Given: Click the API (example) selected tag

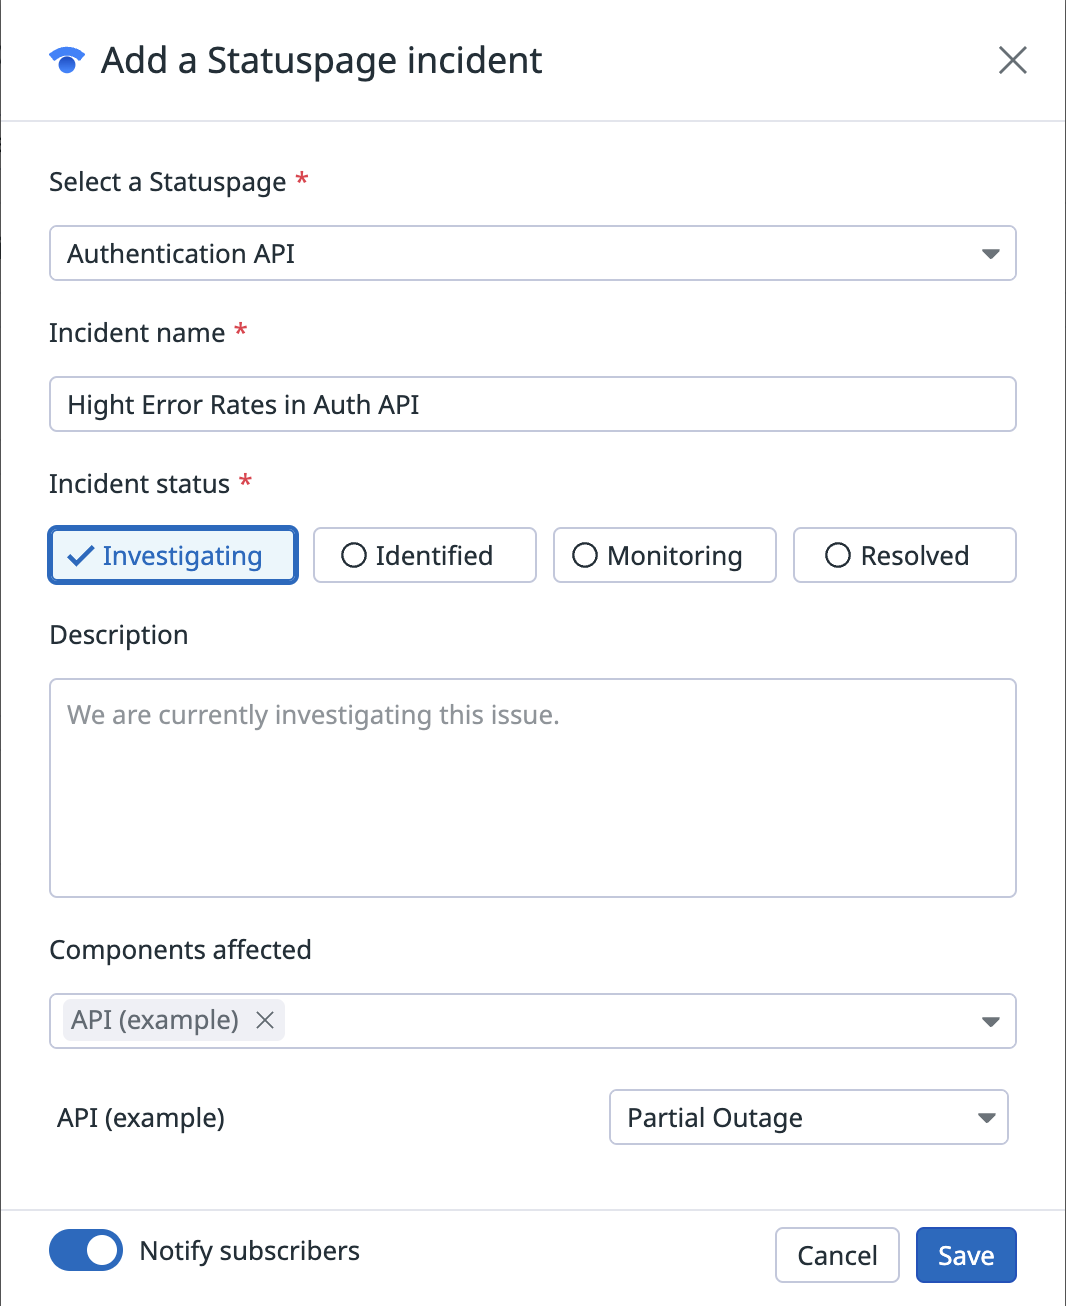Looking at the screenshot, I should tap(155, 1020).
